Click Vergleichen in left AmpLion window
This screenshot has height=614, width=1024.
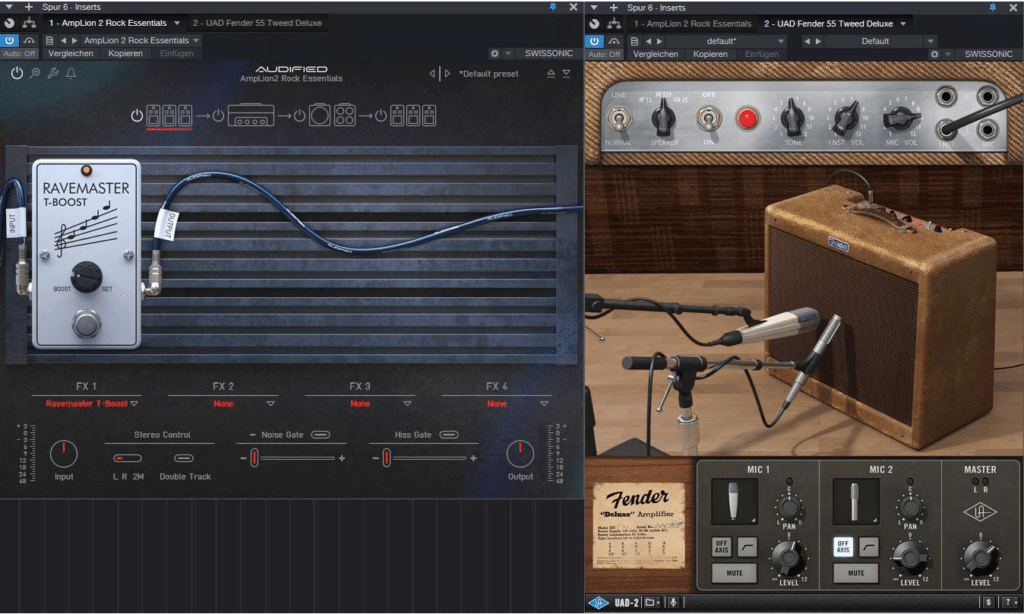point(71,54)
